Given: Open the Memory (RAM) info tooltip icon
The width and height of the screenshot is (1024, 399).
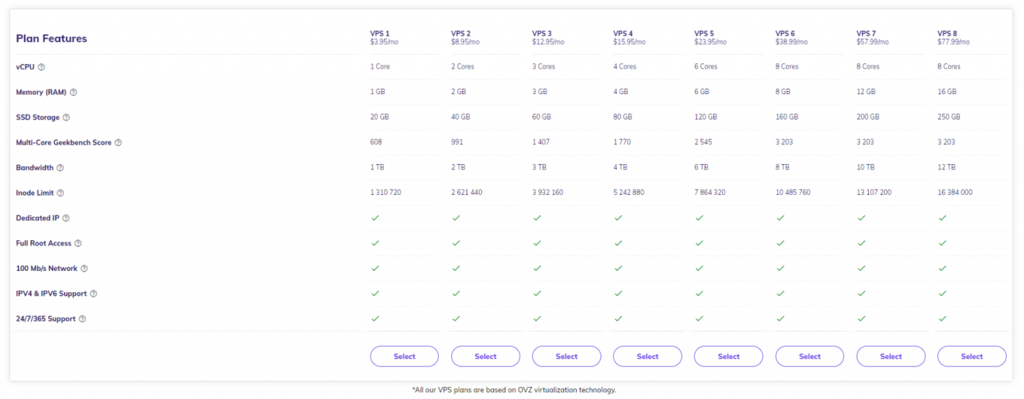Looking at the screenshot, I should pos(73,92).
